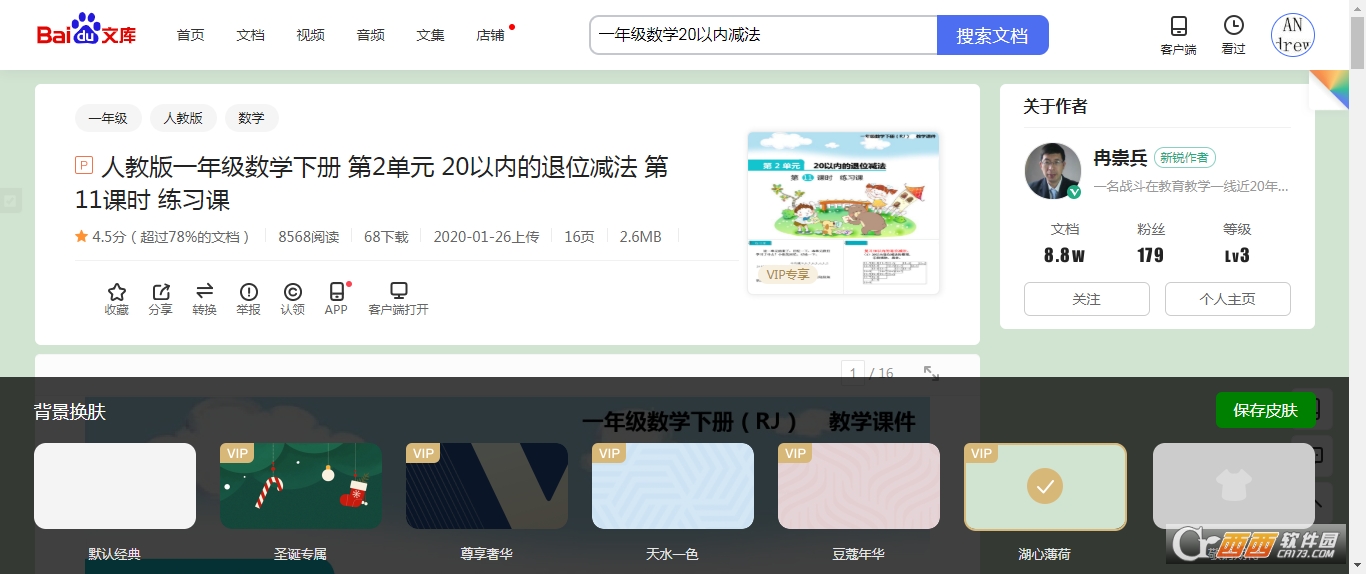
Task: Open the APP phone icon under the title
Action: [337, 292]
